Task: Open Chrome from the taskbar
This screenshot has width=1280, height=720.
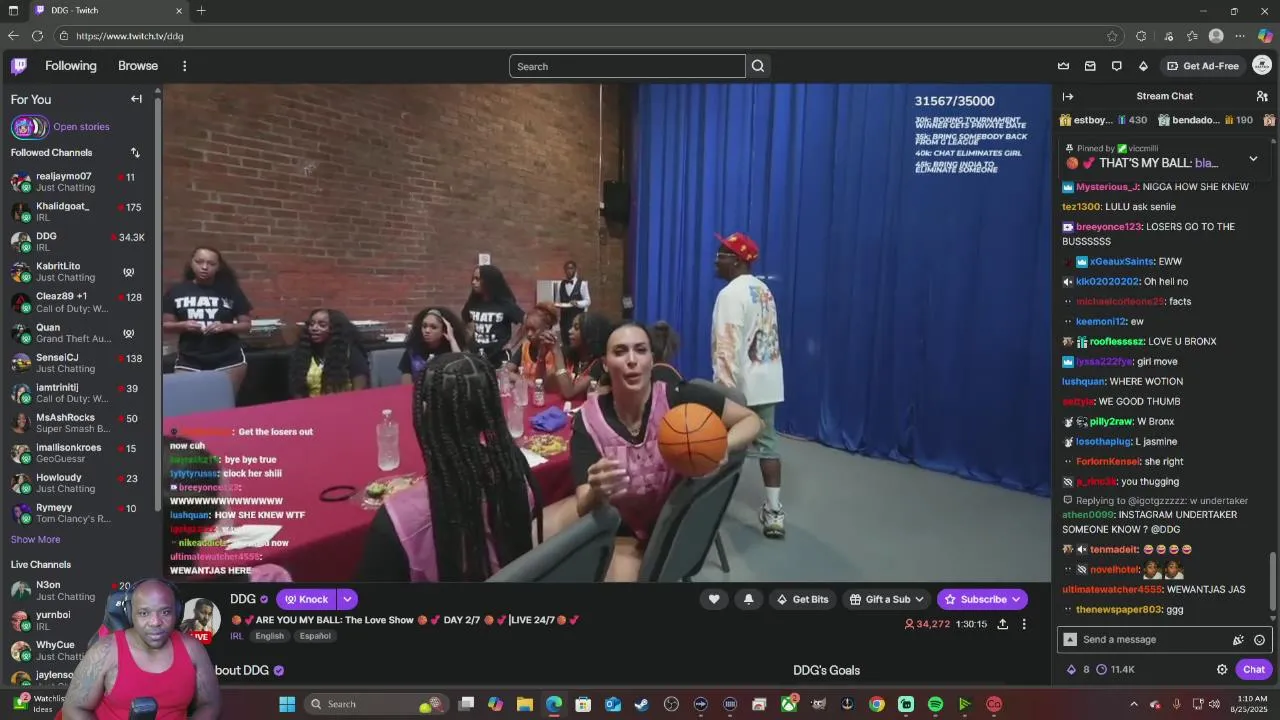Action: click(877, 704)
